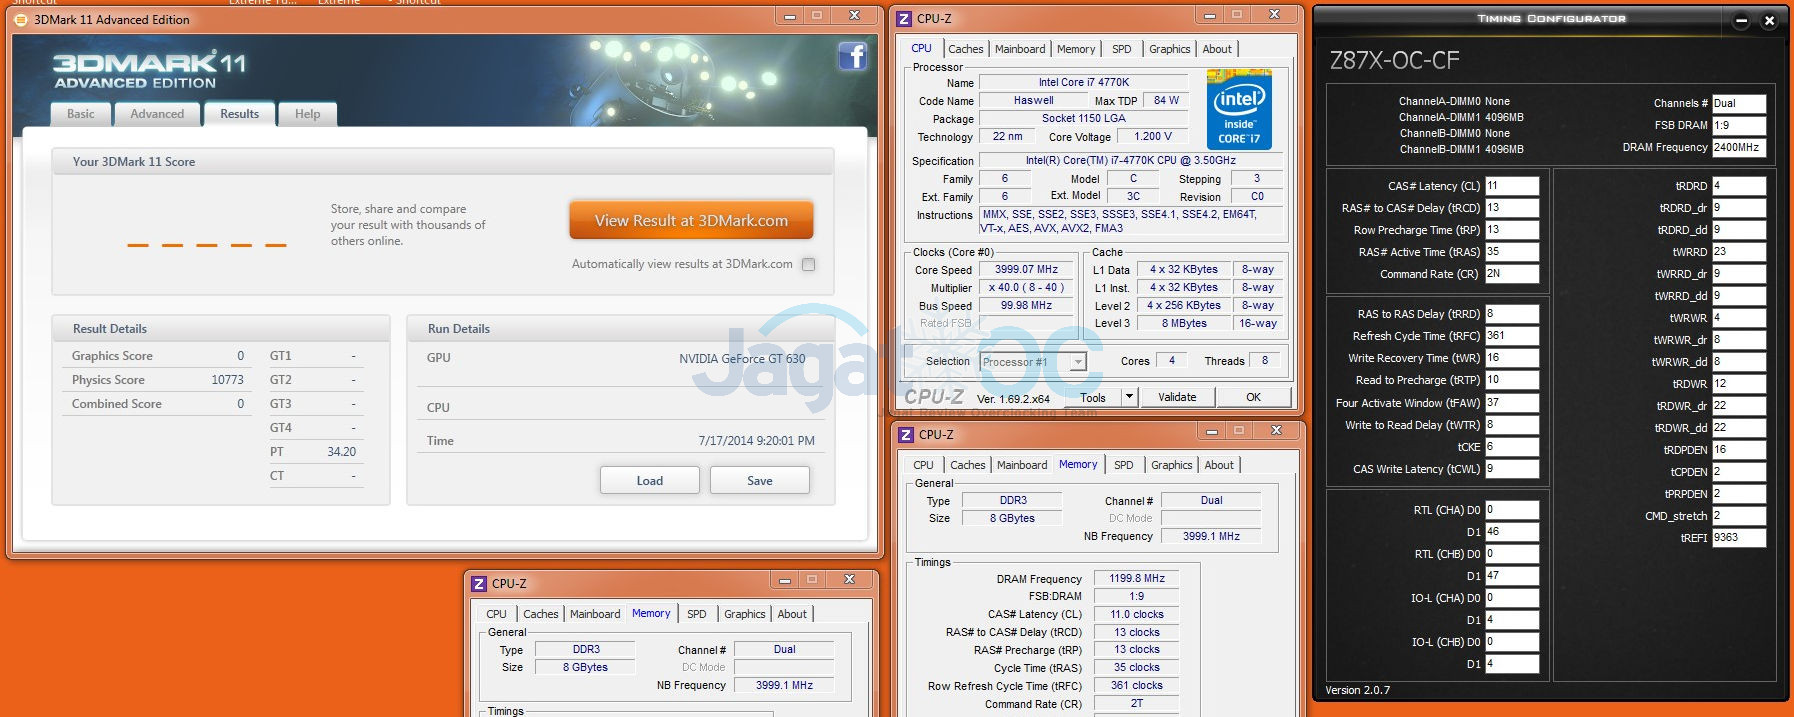Image resolution: width=1794 pixels, height=717 pixels.
Task: Click the OK button in CPU-Z
Action: 1253,397
